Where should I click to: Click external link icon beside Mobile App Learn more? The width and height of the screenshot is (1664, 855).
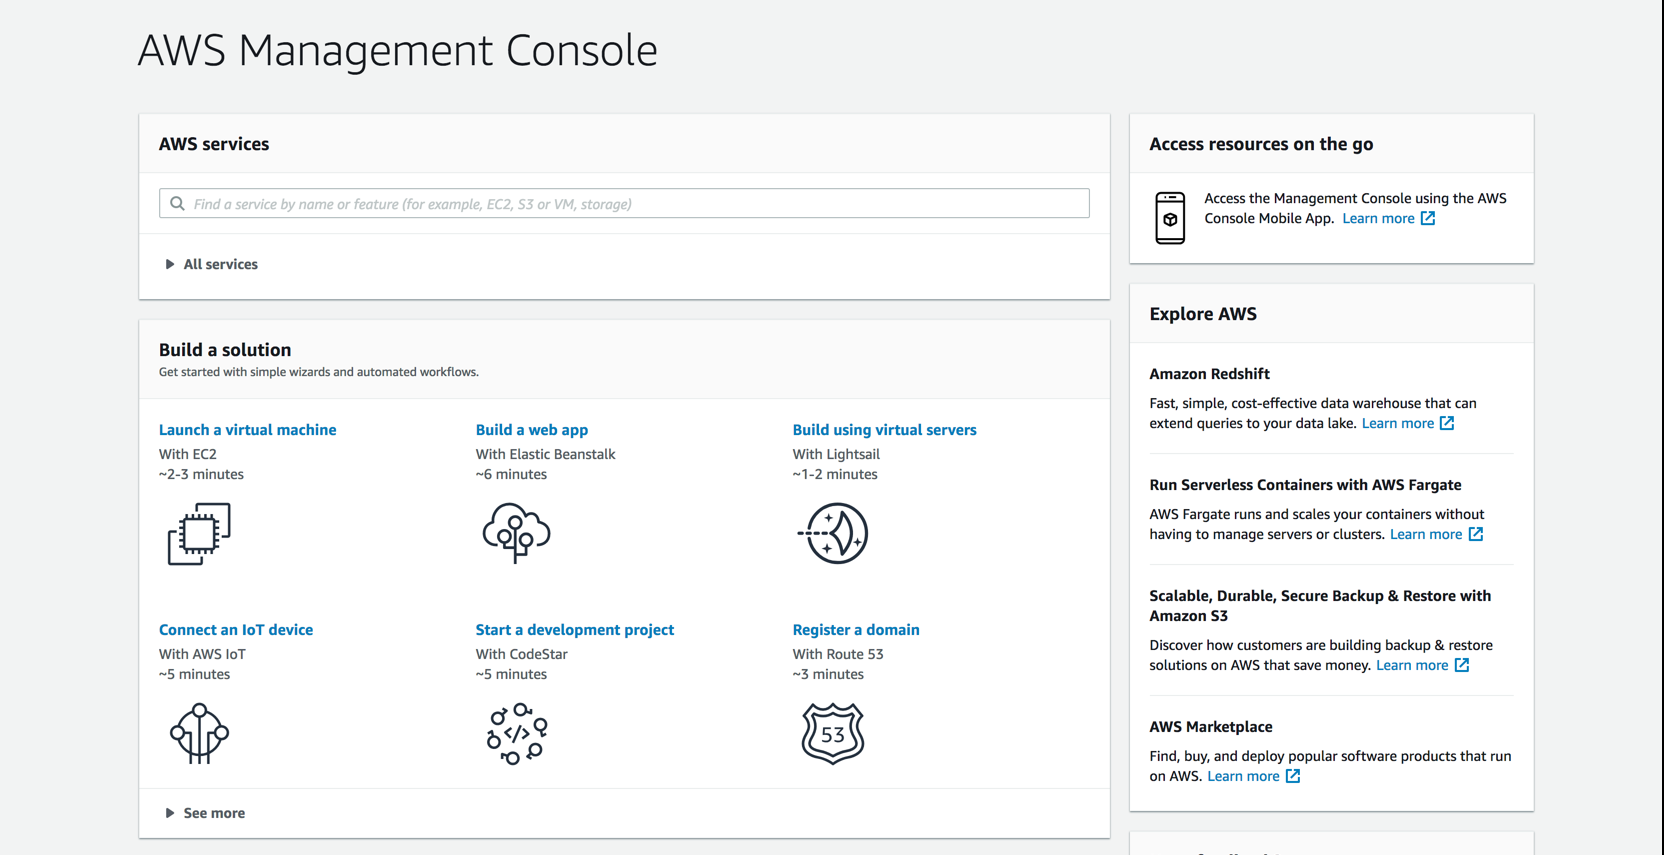[1428, 218]
